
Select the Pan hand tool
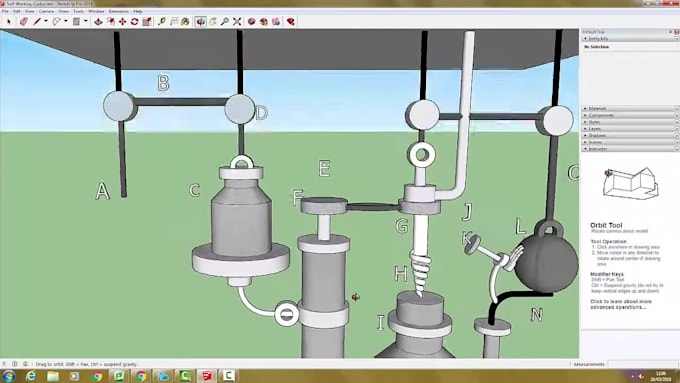212,21
